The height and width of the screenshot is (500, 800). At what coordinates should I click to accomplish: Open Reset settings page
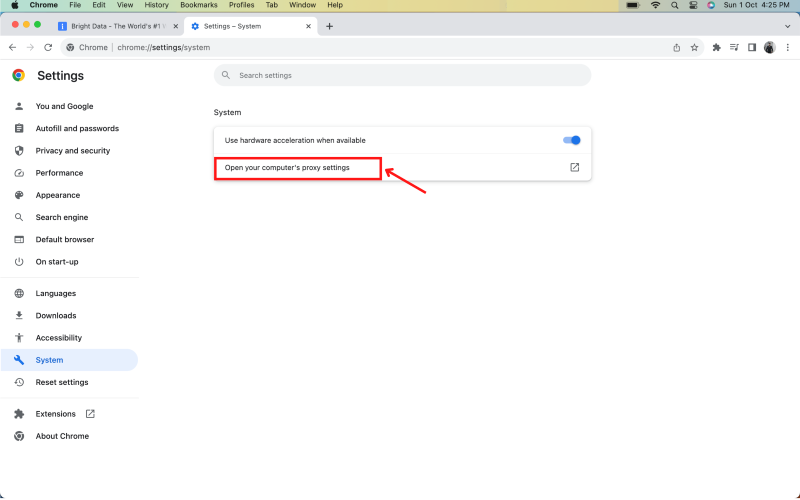(x=61, y=382)
